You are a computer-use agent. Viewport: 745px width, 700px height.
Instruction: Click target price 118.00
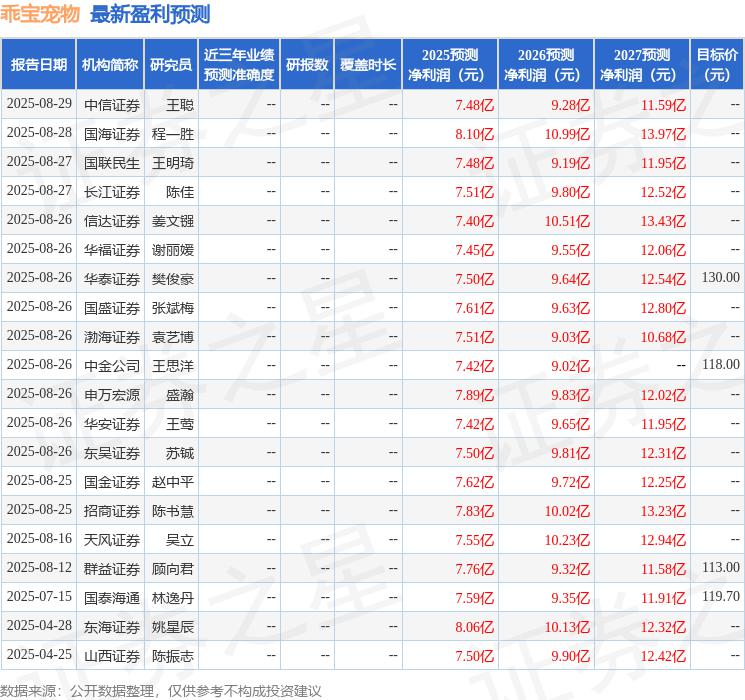pyautogui.click(x=721, y=364)
